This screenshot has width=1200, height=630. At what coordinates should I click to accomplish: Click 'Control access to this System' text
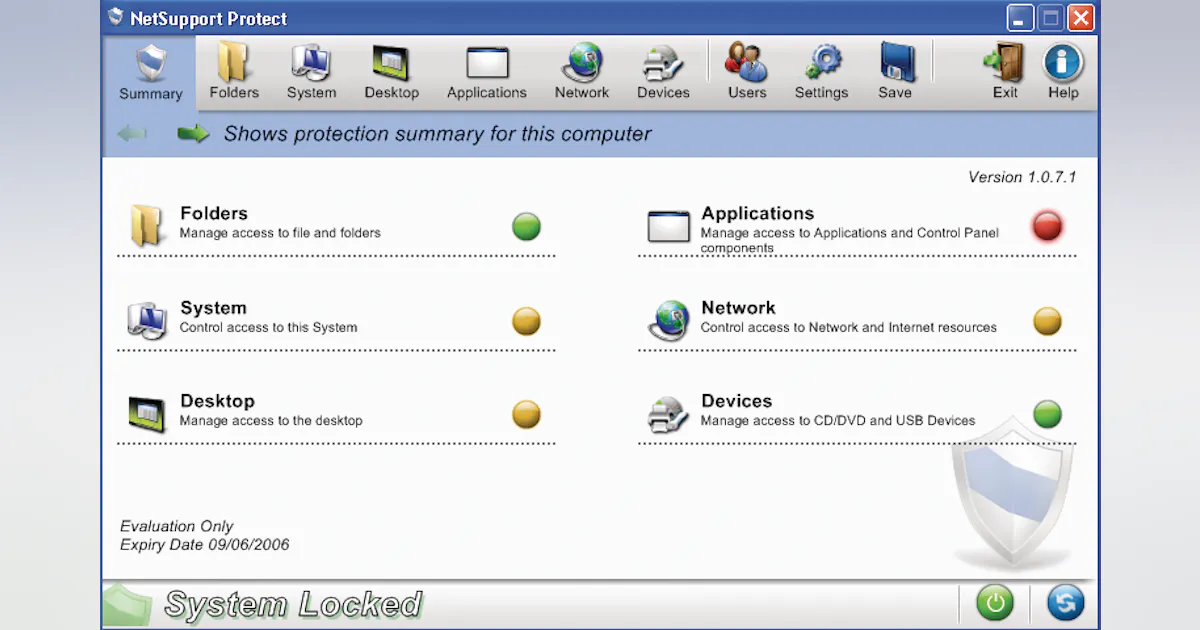[x=268, y=327]
